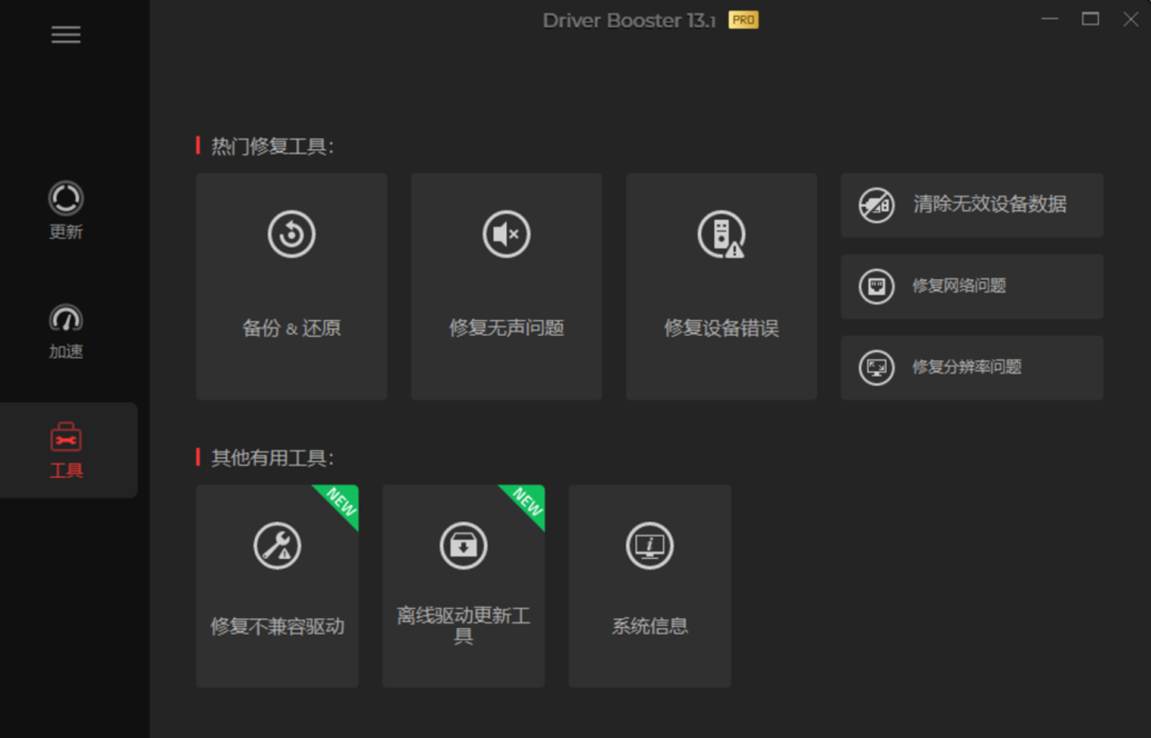Viewport: 1151px width, 738px height.
Task: Switch to 更新 tab label
Action: (66, 232)
